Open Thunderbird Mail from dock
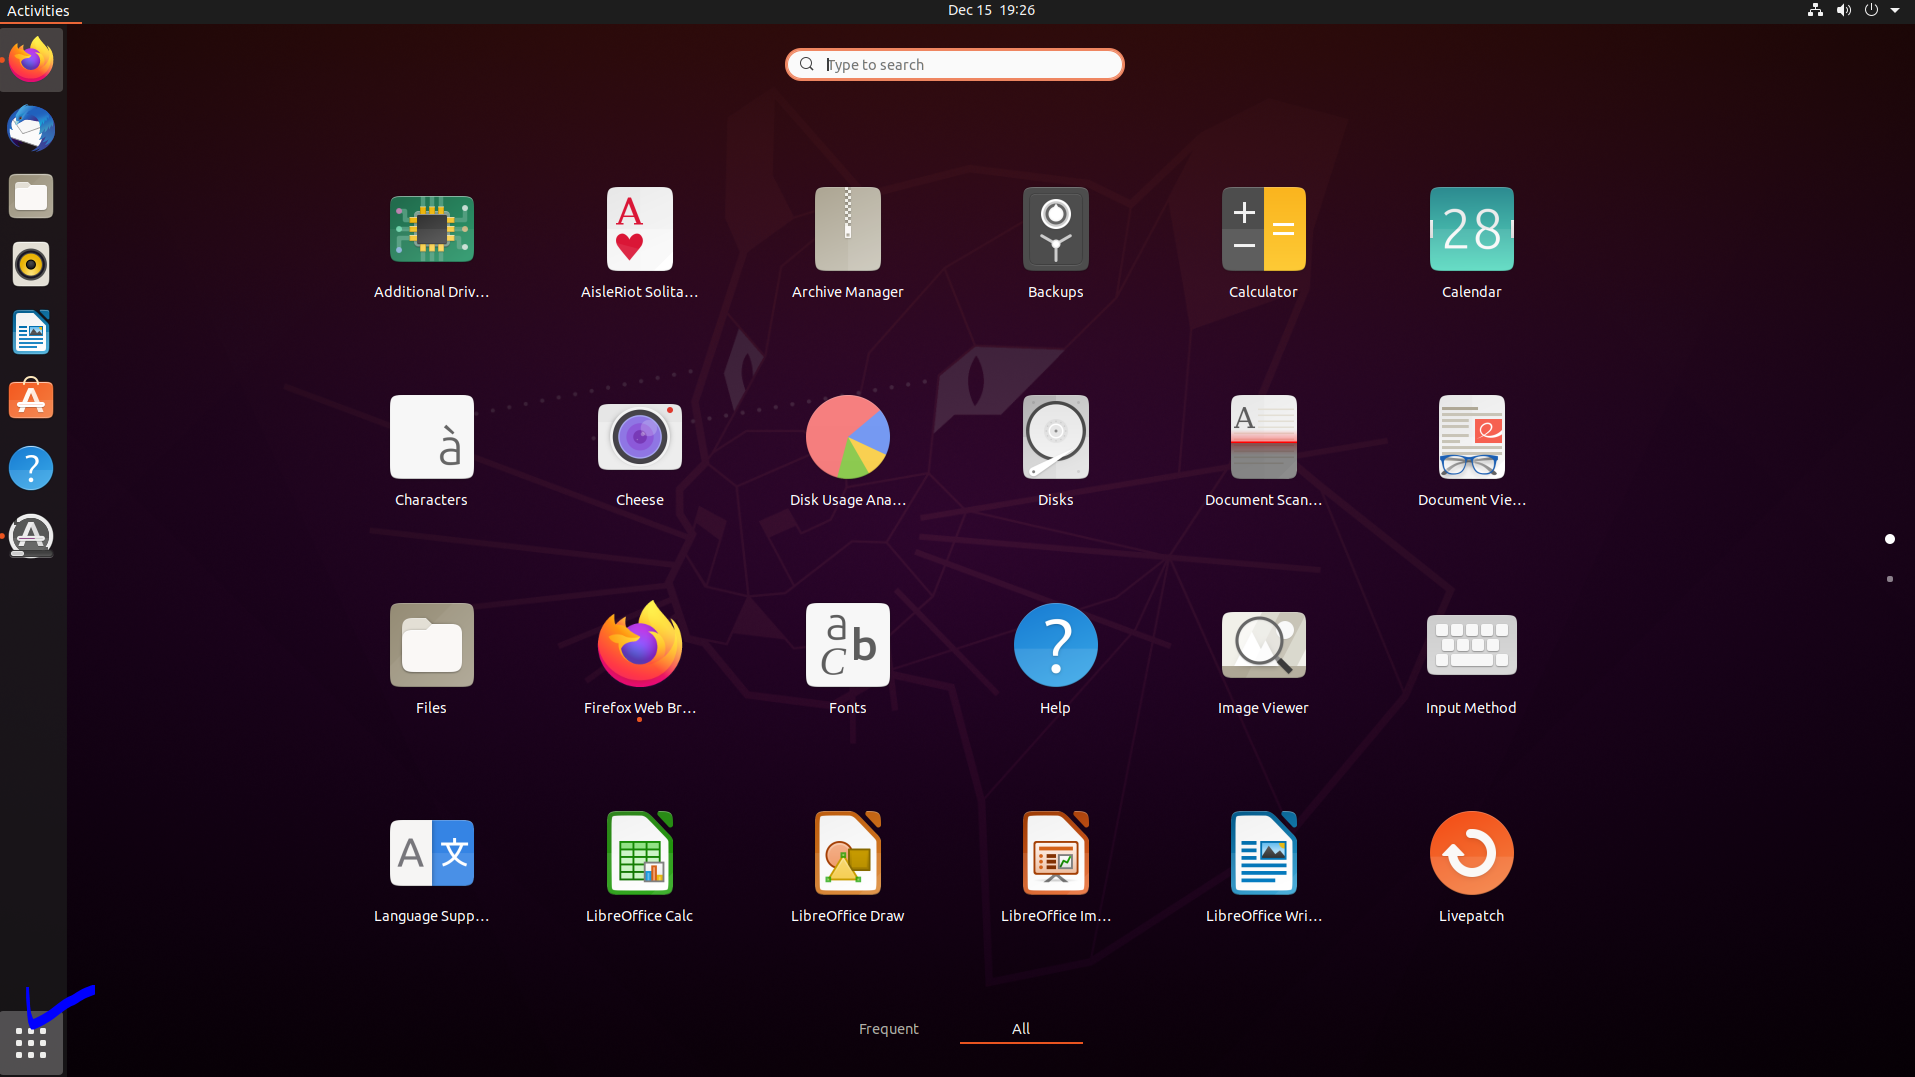The image size is (1915, 1077). (31, 129)
